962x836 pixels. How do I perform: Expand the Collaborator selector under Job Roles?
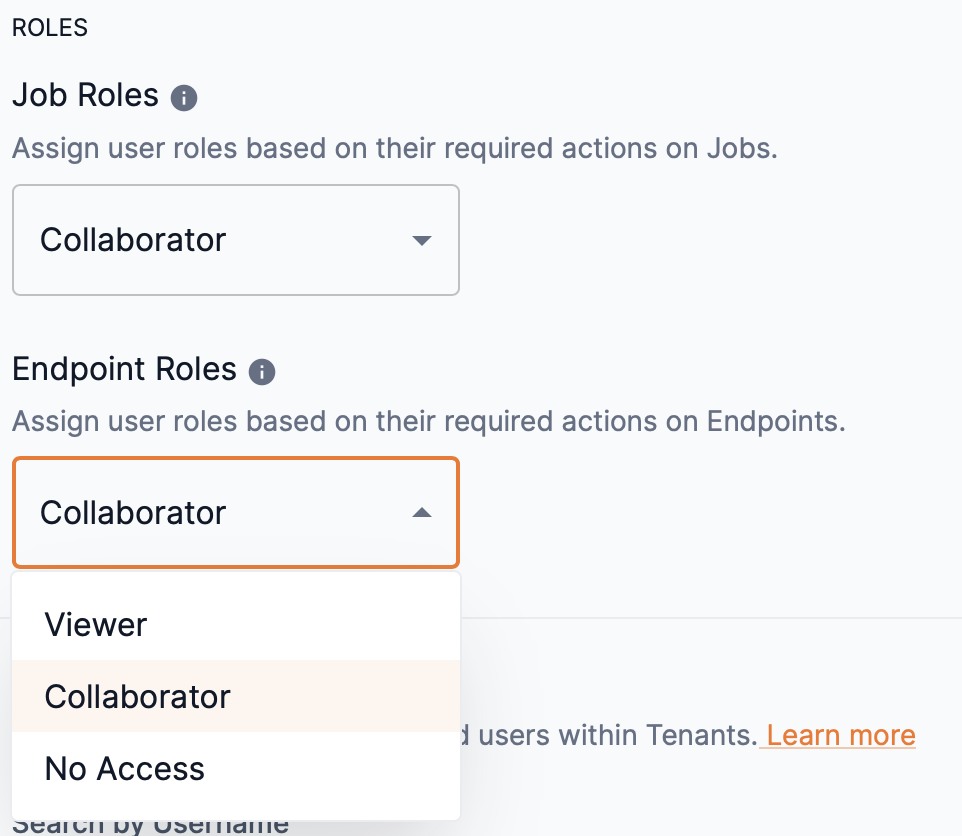(x=235, y=240)
